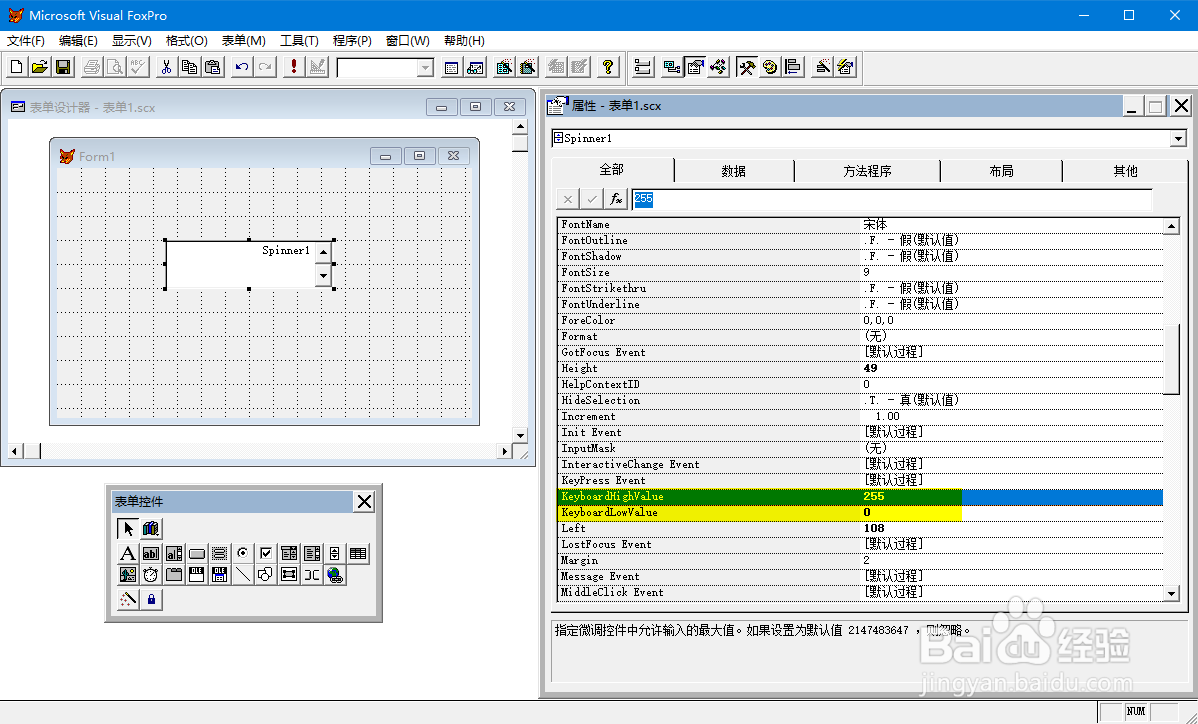This screenshot has width=1198, height=724.
Task: Toggle the Properties Window toolbar button
Action: (x=695, y=67)
